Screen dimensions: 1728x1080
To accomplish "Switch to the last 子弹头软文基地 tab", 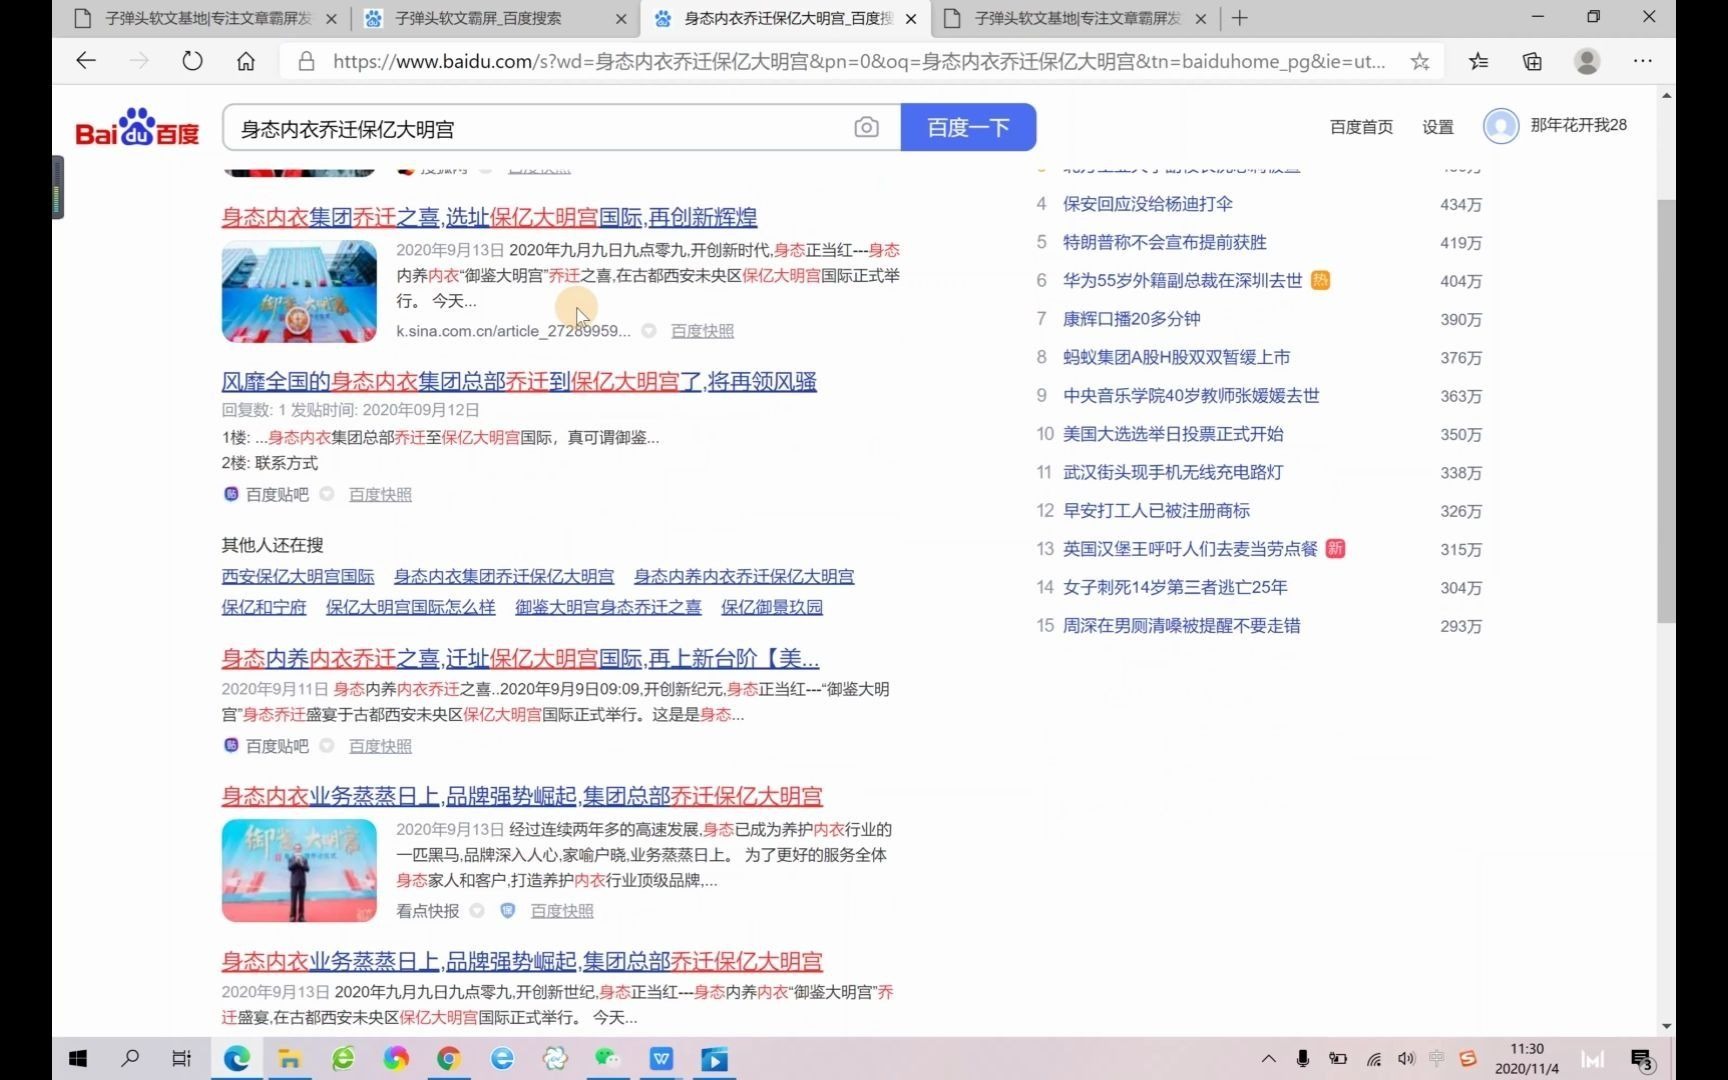I will pyautogui.click(x=1075, y=18).
